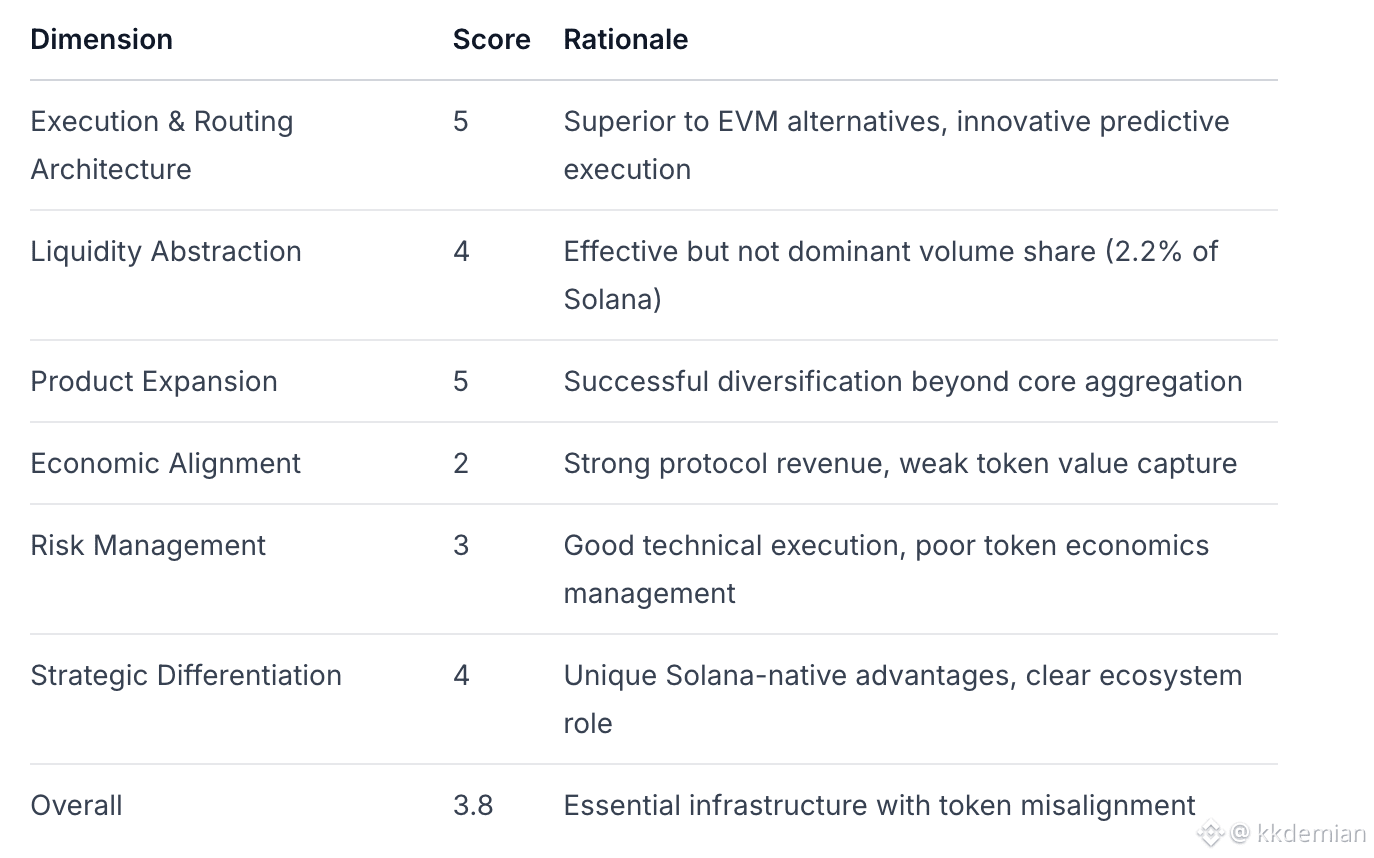Click the Economic Alignment row label
The height and width of the screenshot is (858, 1374).
(166, 463)
